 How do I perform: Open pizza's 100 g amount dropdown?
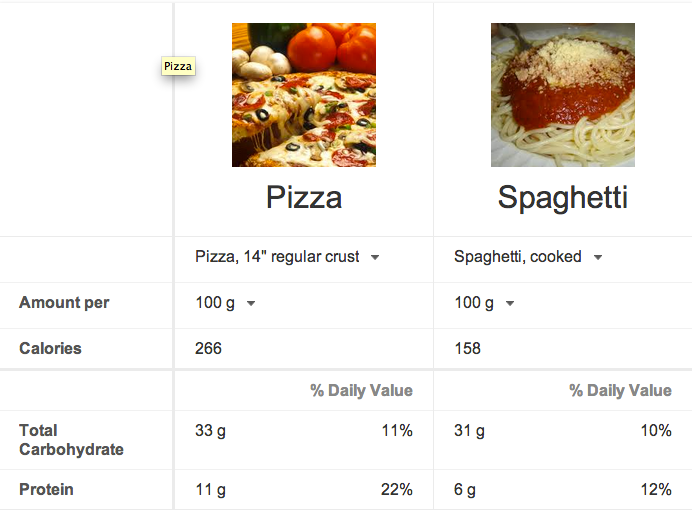click(x=226, y=303)
